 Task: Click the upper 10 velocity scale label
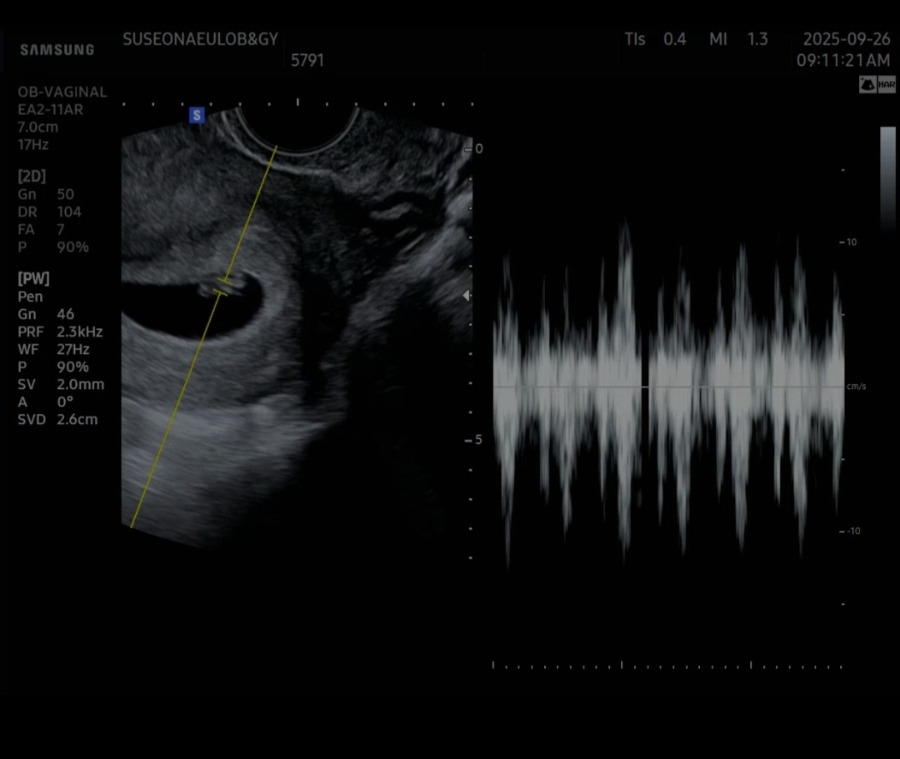pyautogui.click(x=851, y=242)
